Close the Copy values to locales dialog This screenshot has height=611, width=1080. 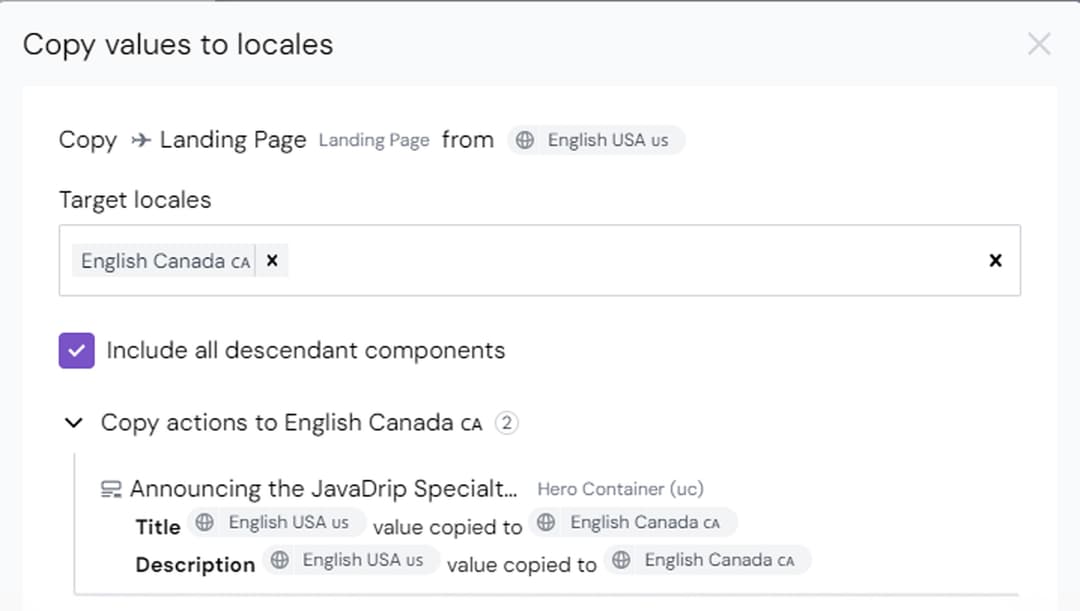(1039, 44)
